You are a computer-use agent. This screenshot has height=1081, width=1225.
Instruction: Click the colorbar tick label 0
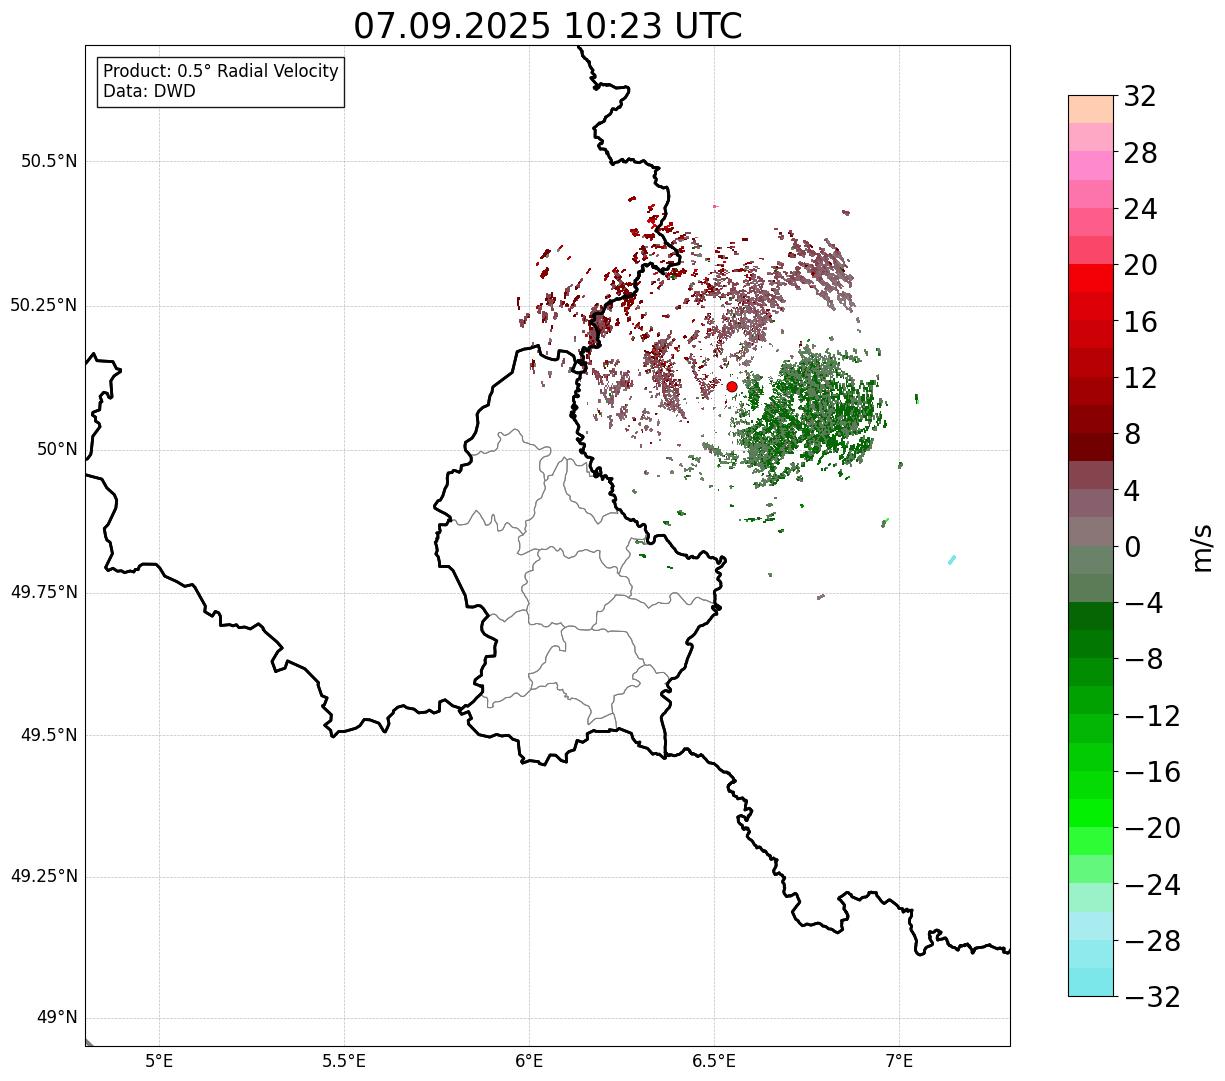[x=1132, y=547]
